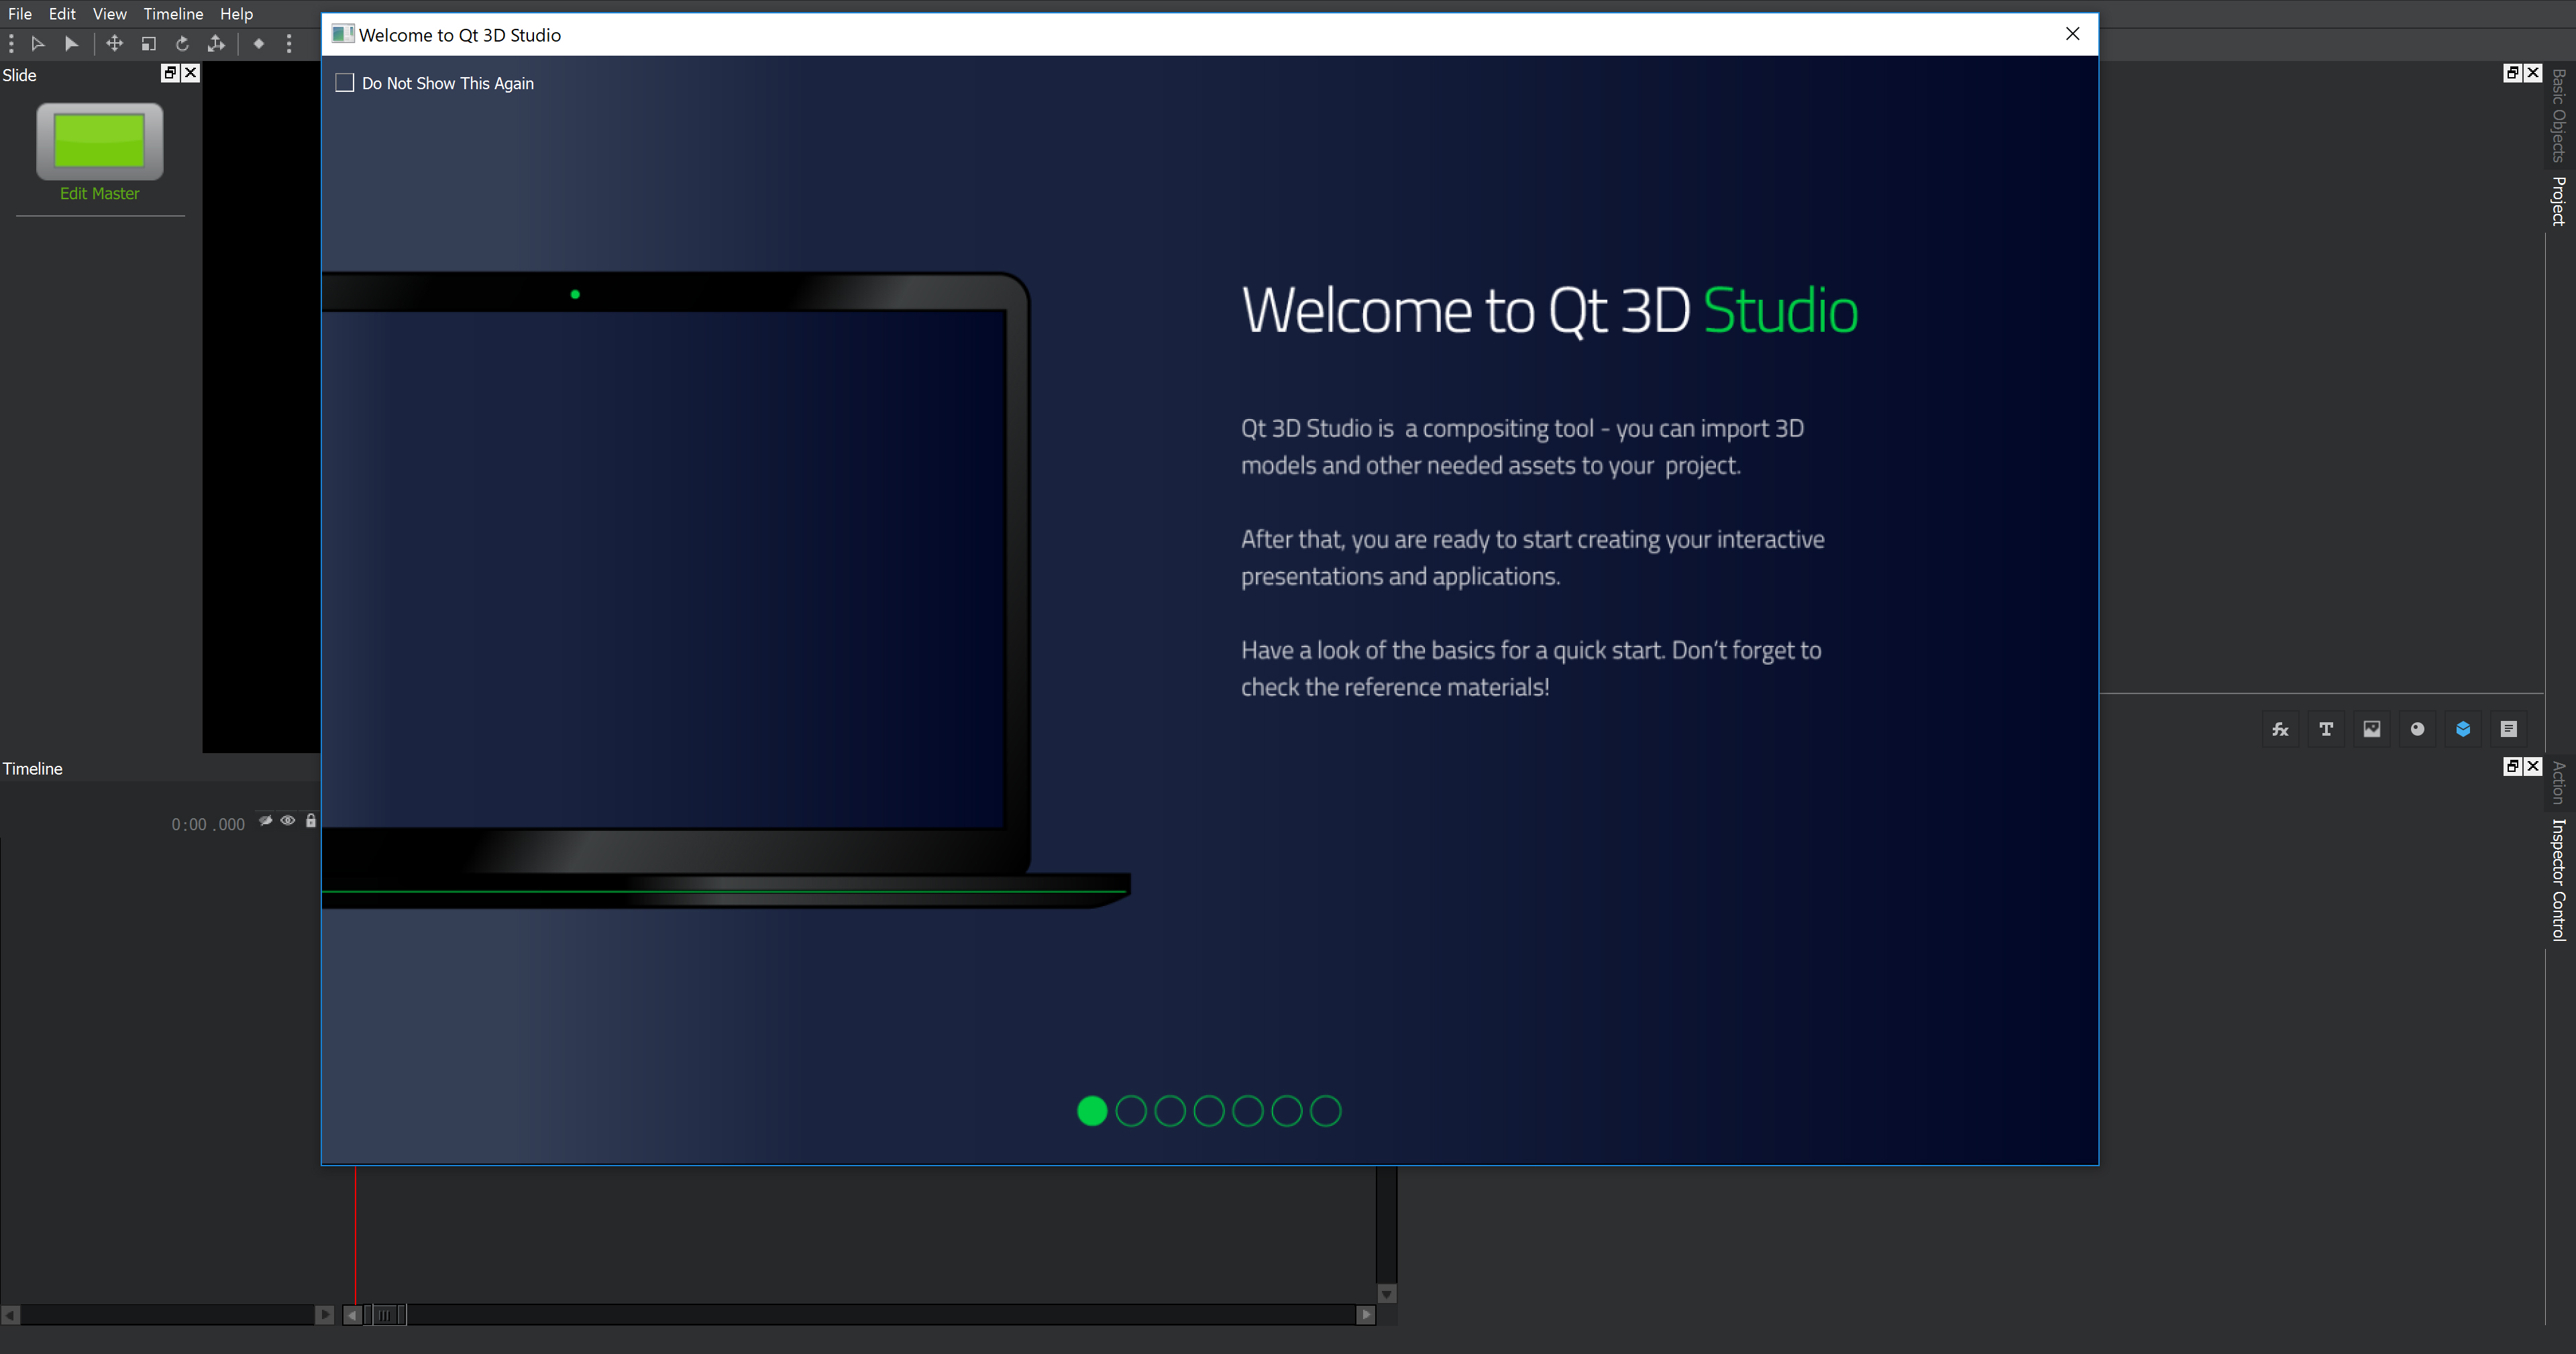This screenshot has height=1354, width=2576.
Task: Click the filled arrow Item Select tool
Action: tap(71, 43)
